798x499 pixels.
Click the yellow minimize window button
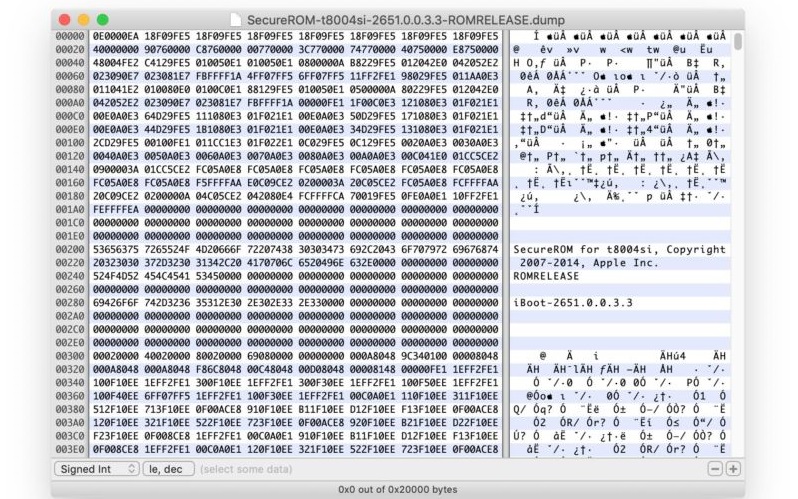(x=83, y=20)
